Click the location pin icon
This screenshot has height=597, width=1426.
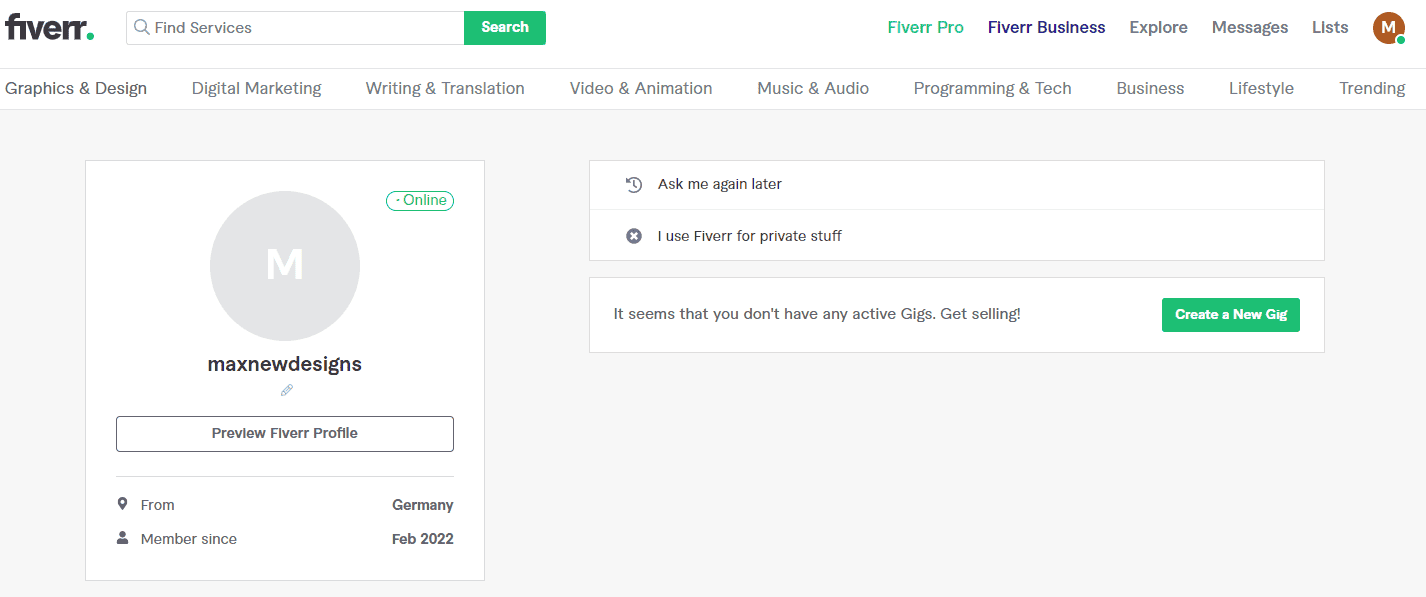pyautogui.click(x=123, y=504)
